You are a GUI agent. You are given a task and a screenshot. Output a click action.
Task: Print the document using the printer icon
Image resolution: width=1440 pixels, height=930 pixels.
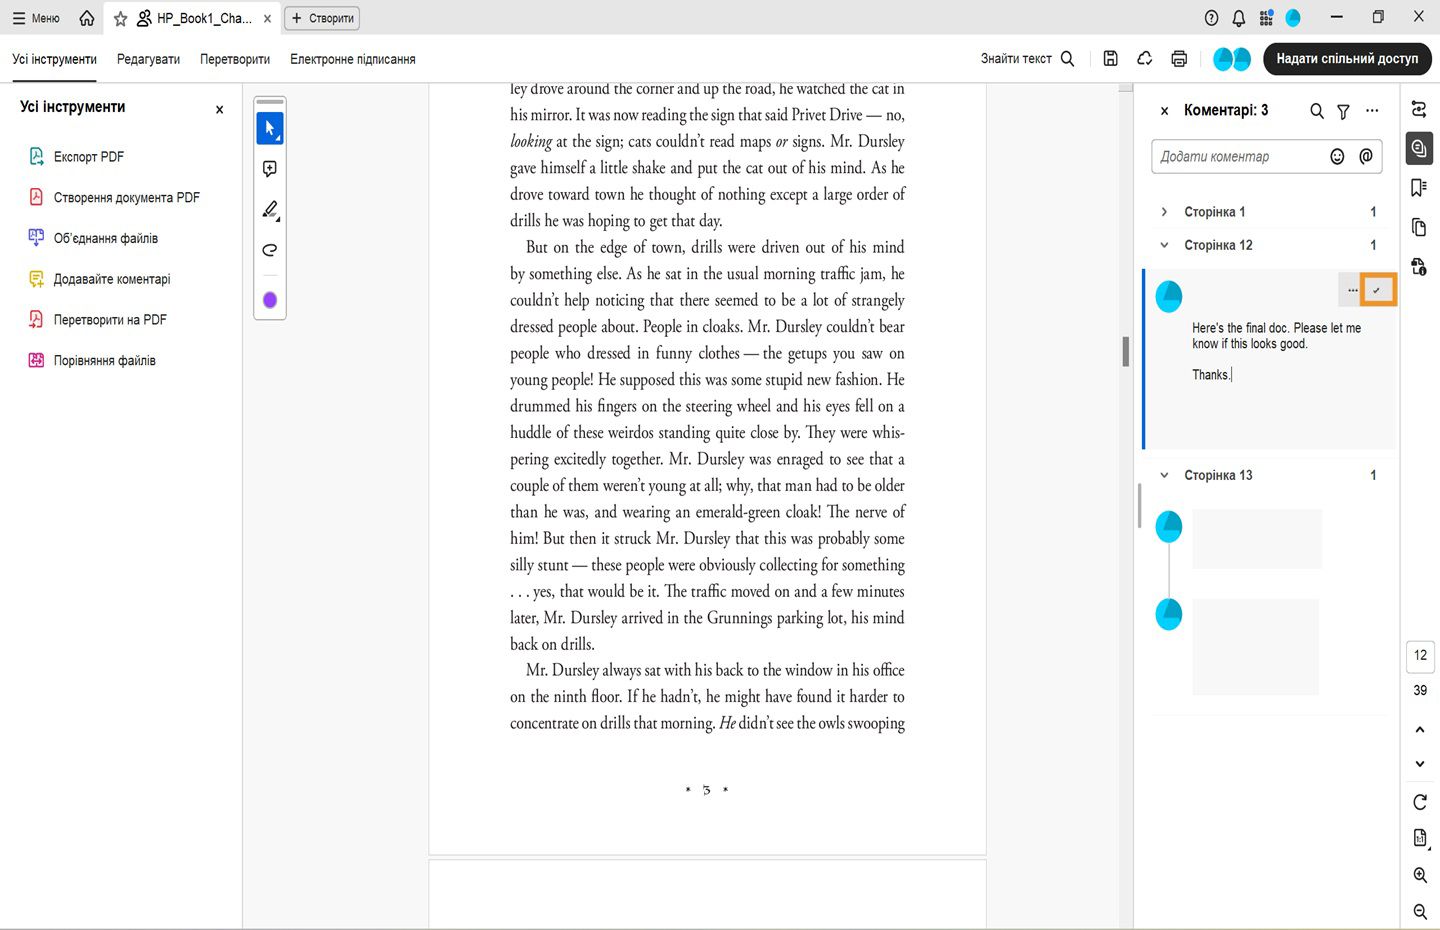point(1179,59)
